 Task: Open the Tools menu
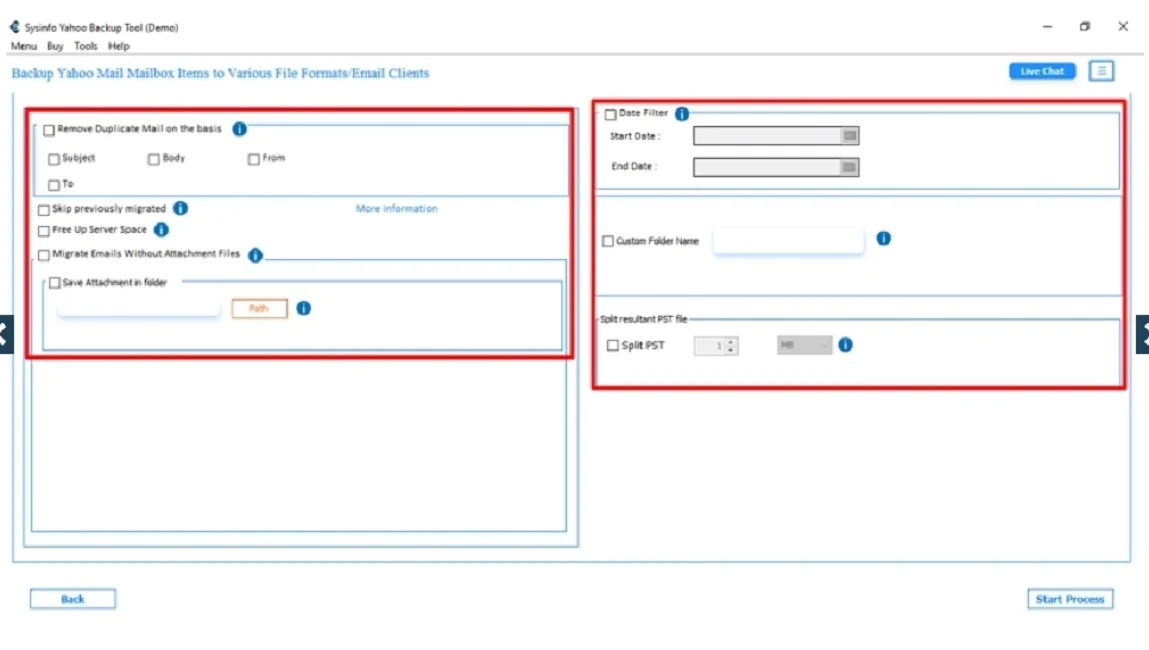pyautogui.click(x=86, y=46)
